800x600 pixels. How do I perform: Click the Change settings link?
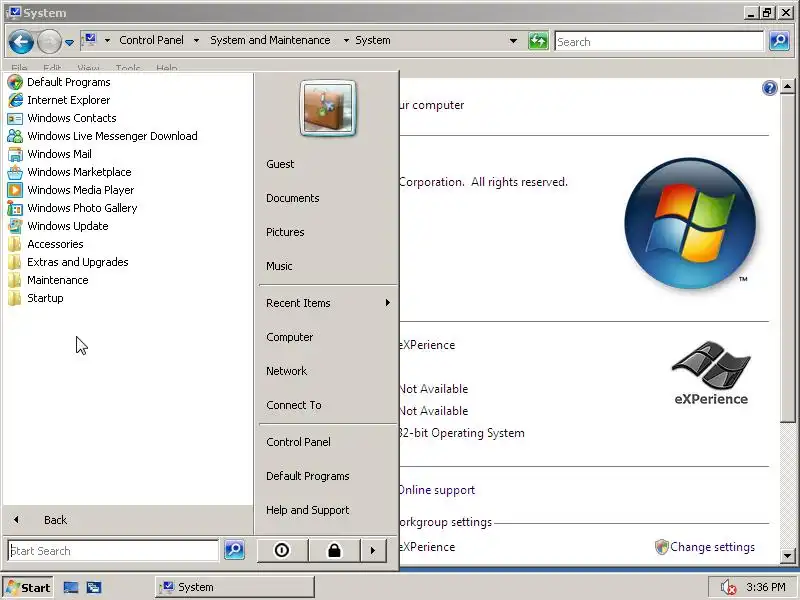pos(712,547)
